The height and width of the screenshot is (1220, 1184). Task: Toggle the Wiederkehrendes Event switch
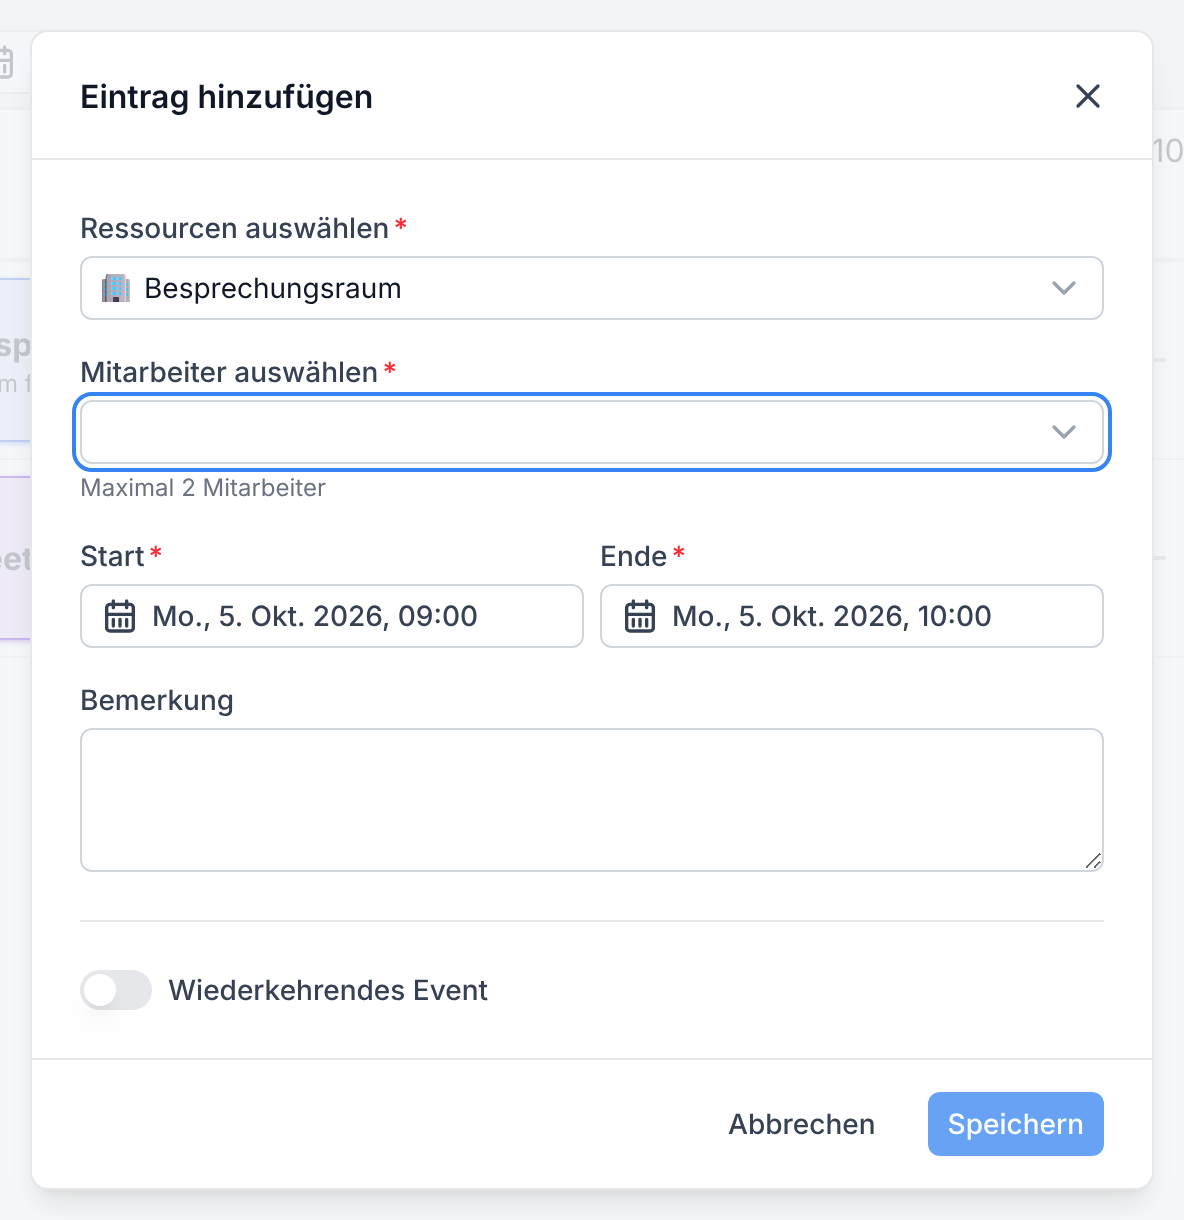tap(116, 990)
